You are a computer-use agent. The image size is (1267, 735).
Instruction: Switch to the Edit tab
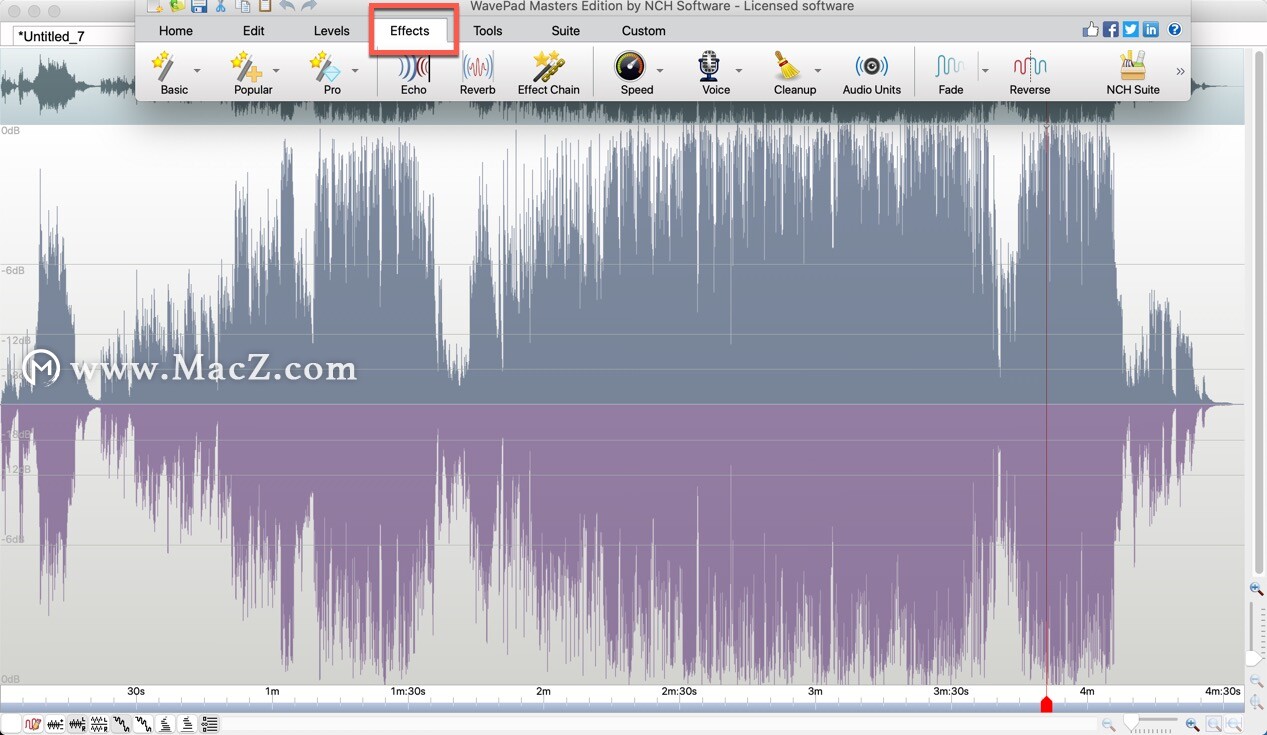click(254, 31)
